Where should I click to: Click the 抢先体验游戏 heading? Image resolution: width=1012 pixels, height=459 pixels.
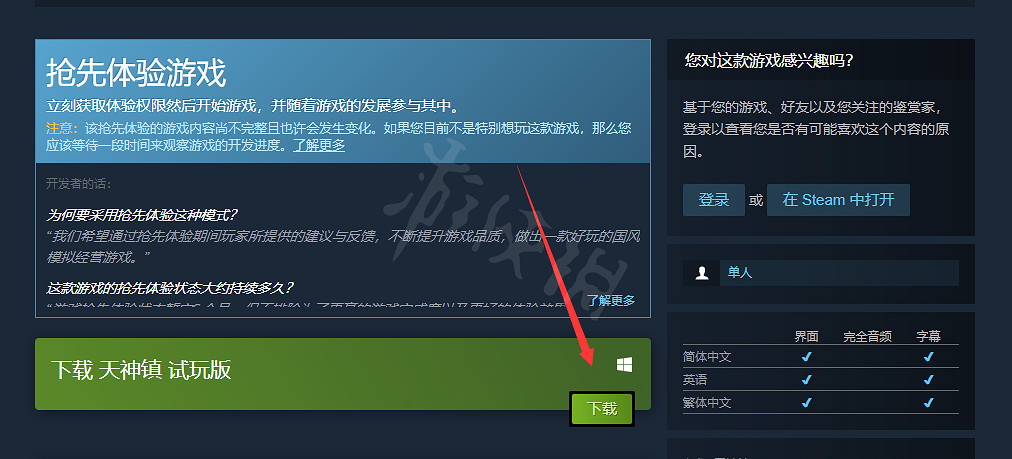(136, 73)
